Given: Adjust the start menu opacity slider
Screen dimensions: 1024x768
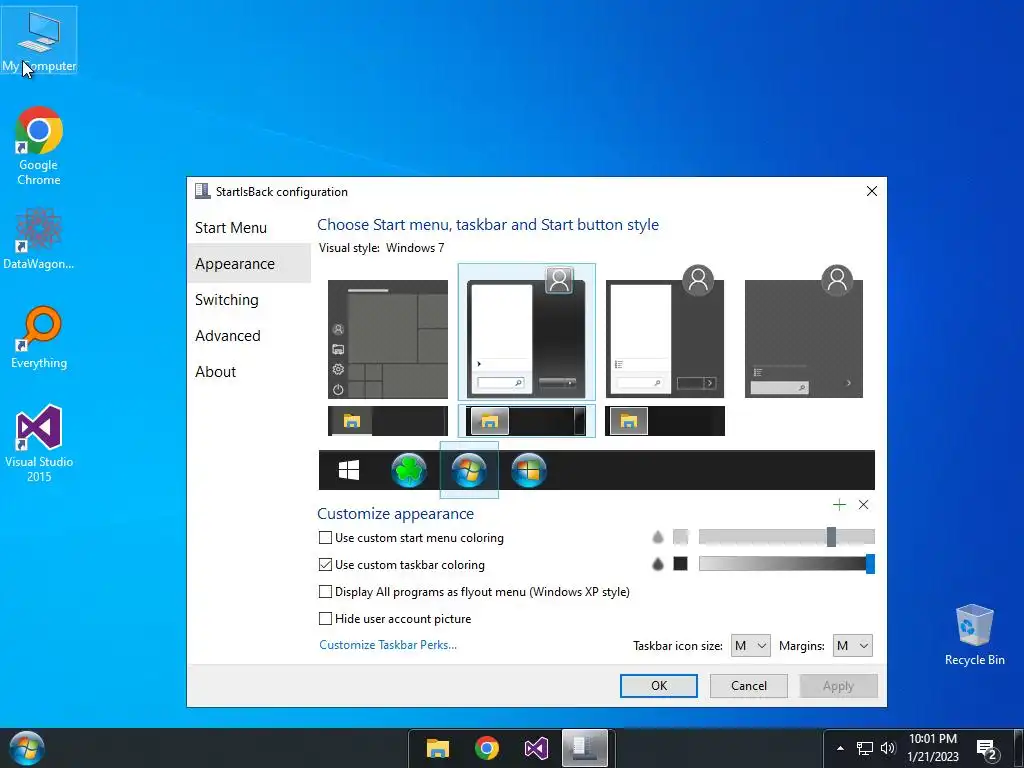Looking at the screenshot, I should point(786,537).
